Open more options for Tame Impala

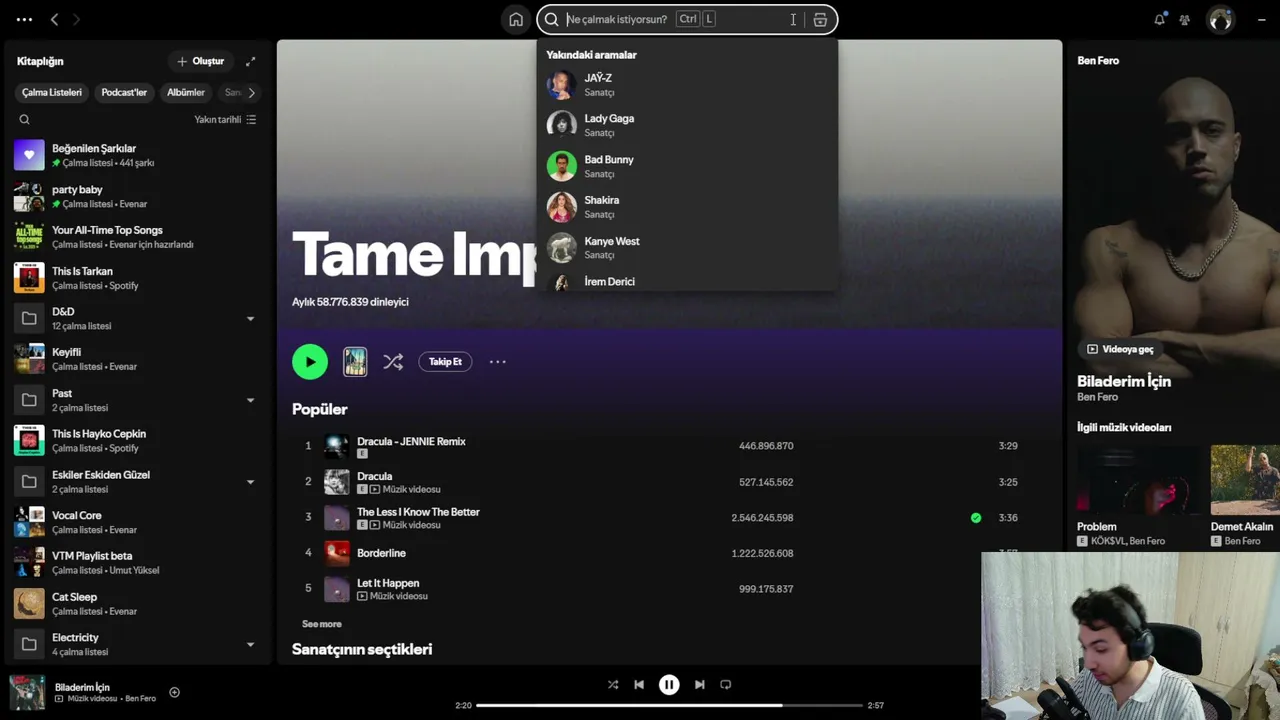pos(498,362)
